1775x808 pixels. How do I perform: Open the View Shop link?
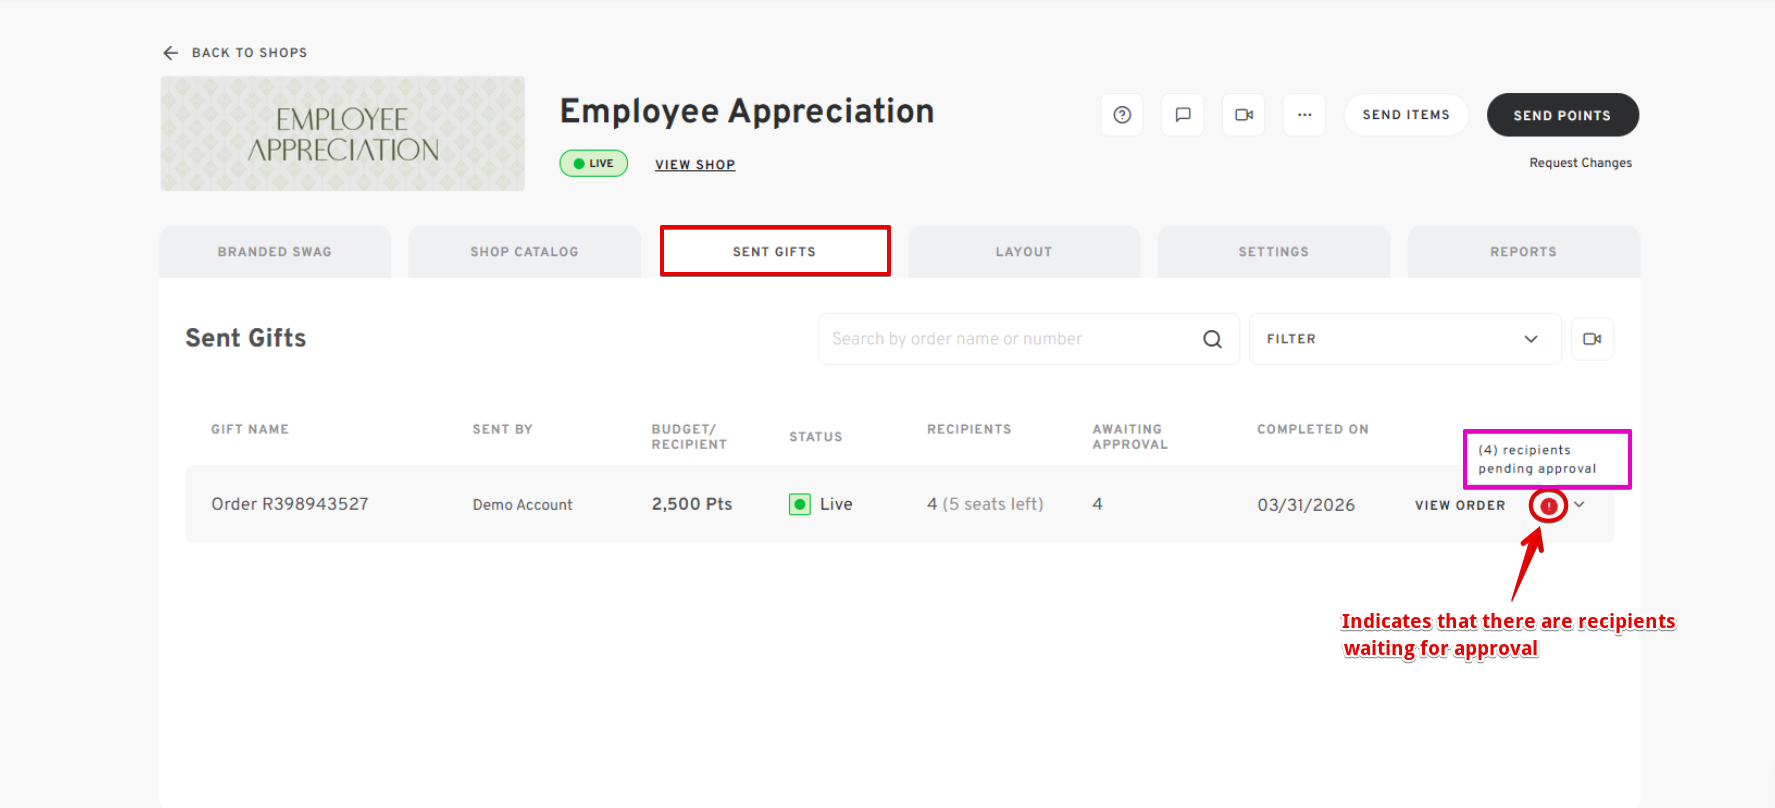point(695,165)
